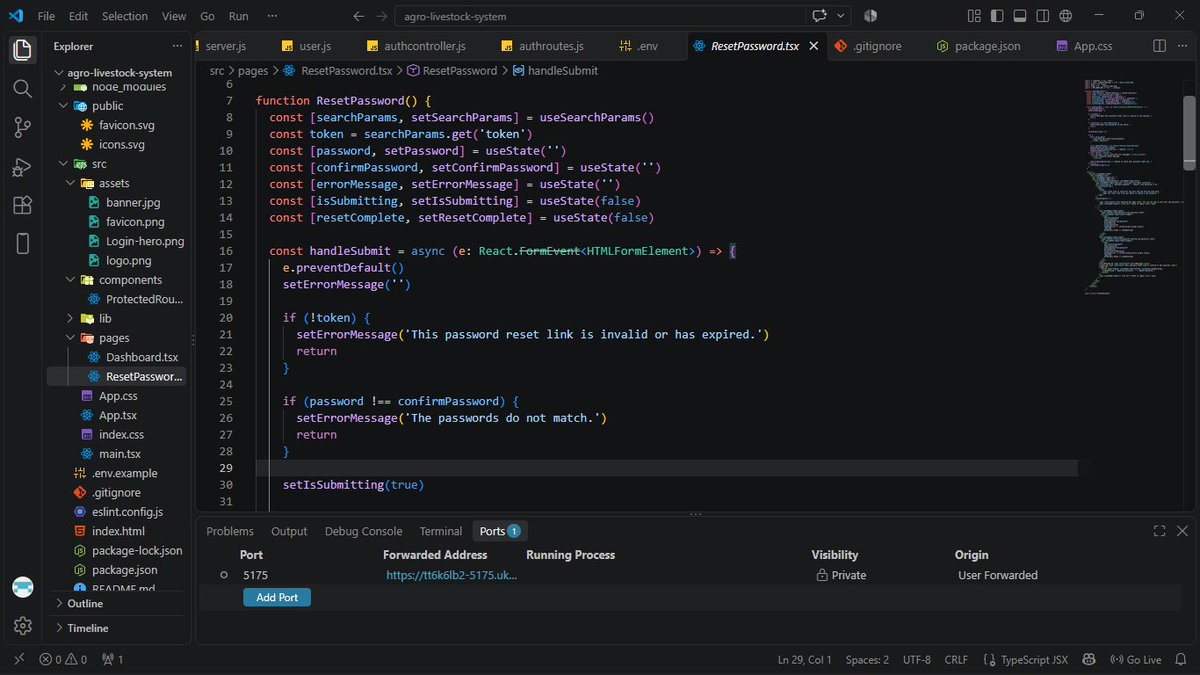Open the dropdown arrow beside Copilot chat
Image resolution: width=1200 pixels, height=675 pixels.
[841, 16]
